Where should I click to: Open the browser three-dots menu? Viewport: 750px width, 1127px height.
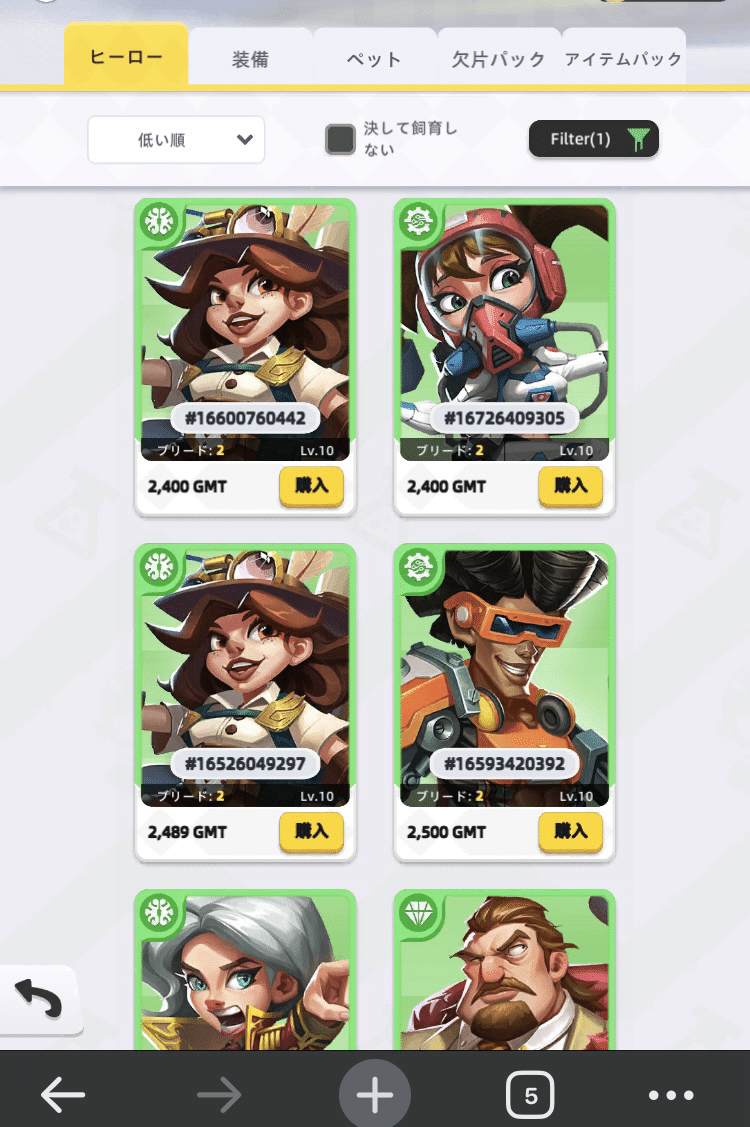pyautogui.click(x=671, y=1095)
